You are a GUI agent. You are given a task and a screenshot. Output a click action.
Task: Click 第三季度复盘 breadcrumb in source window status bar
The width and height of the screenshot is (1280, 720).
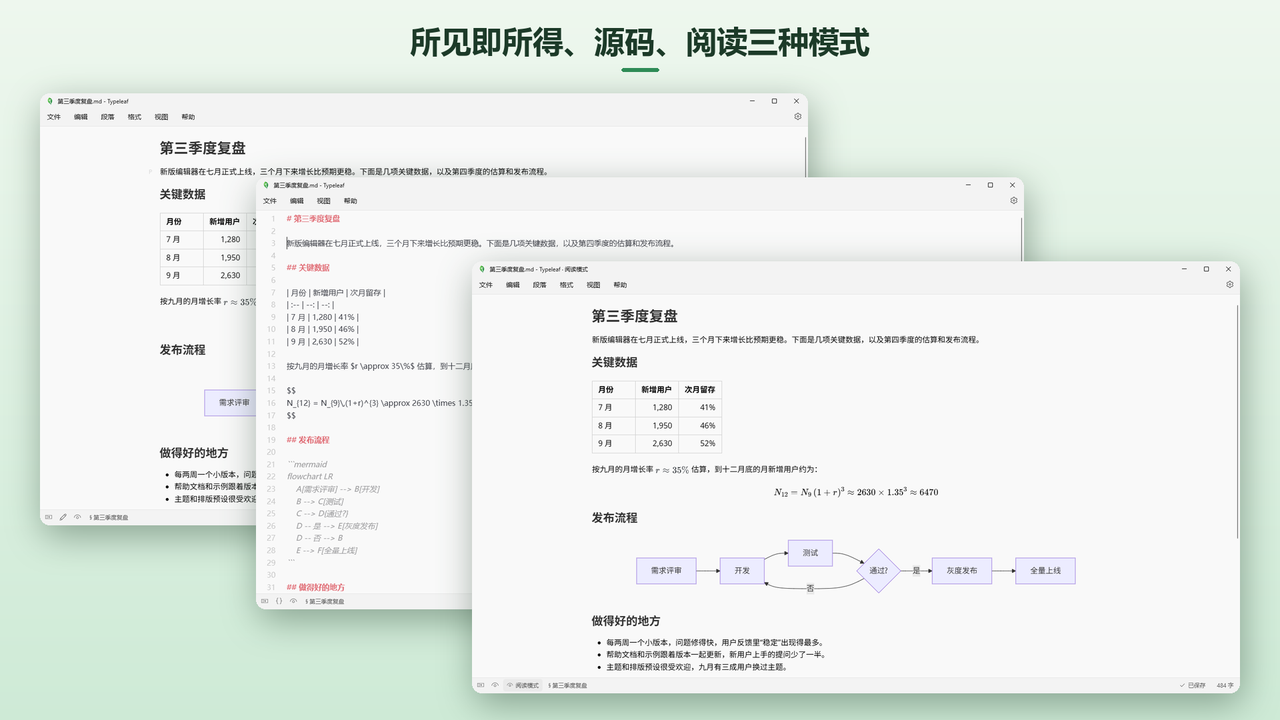point(324,601)
